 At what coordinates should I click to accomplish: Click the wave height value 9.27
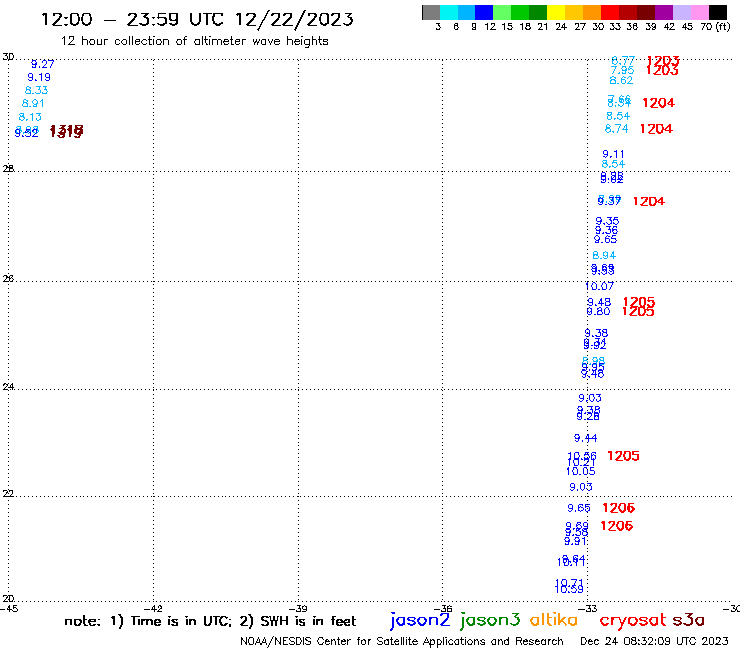click(42, 64)
